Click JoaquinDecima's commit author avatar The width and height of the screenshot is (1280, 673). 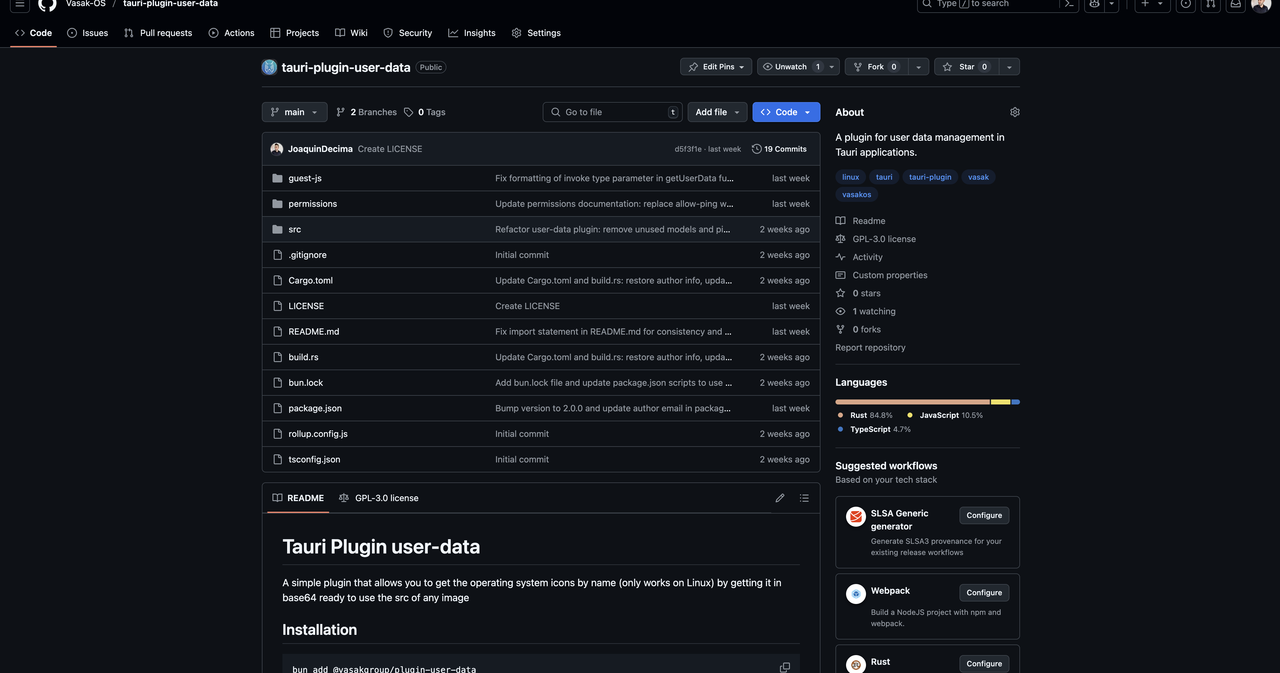pos(276,149)
